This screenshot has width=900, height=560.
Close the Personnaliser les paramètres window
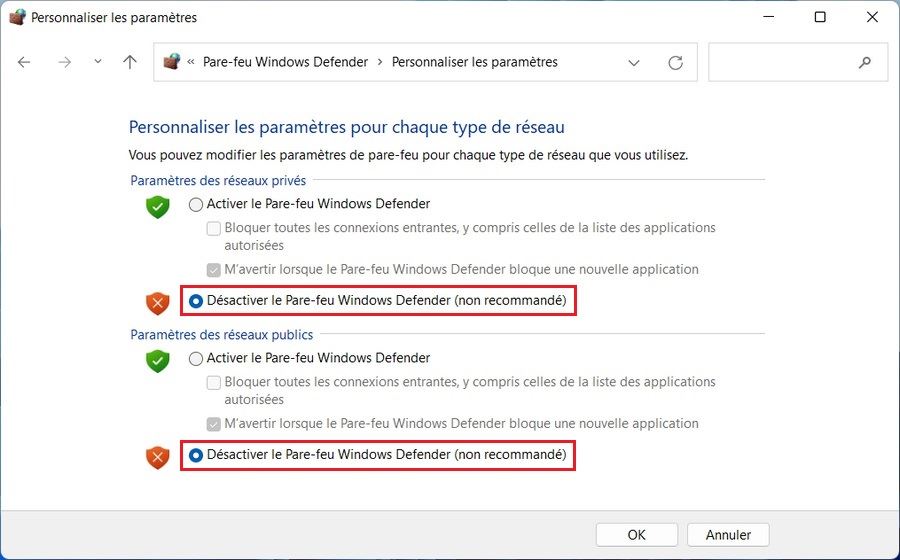(x=872, y=17)
